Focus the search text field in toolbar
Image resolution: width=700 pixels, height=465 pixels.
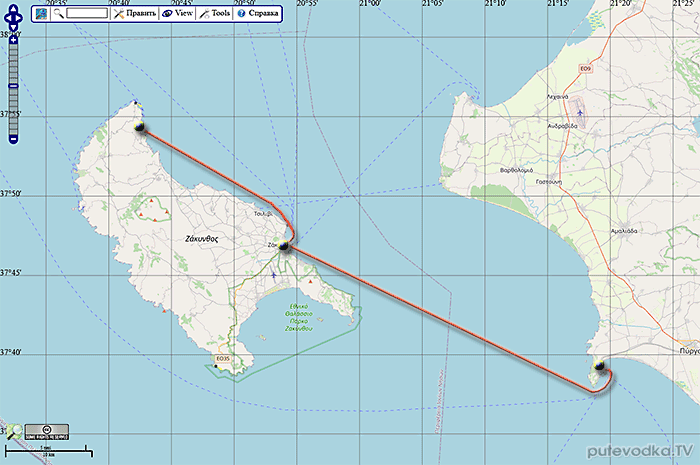(87, 13)
